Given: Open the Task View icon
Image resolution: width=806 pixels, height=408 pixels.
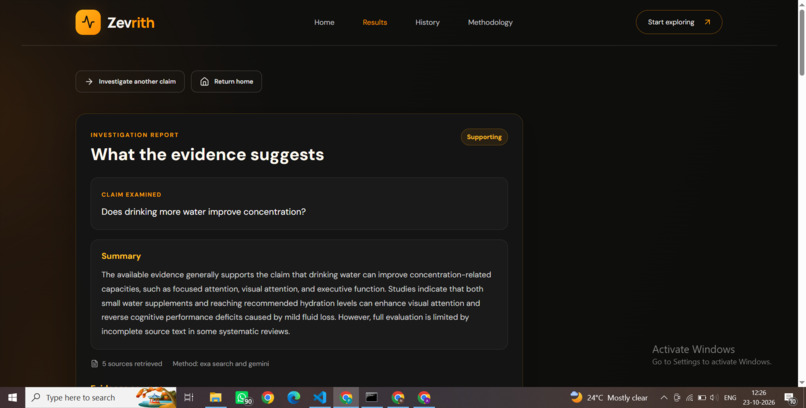Looking at the screenshot, I should click(189, 397).
